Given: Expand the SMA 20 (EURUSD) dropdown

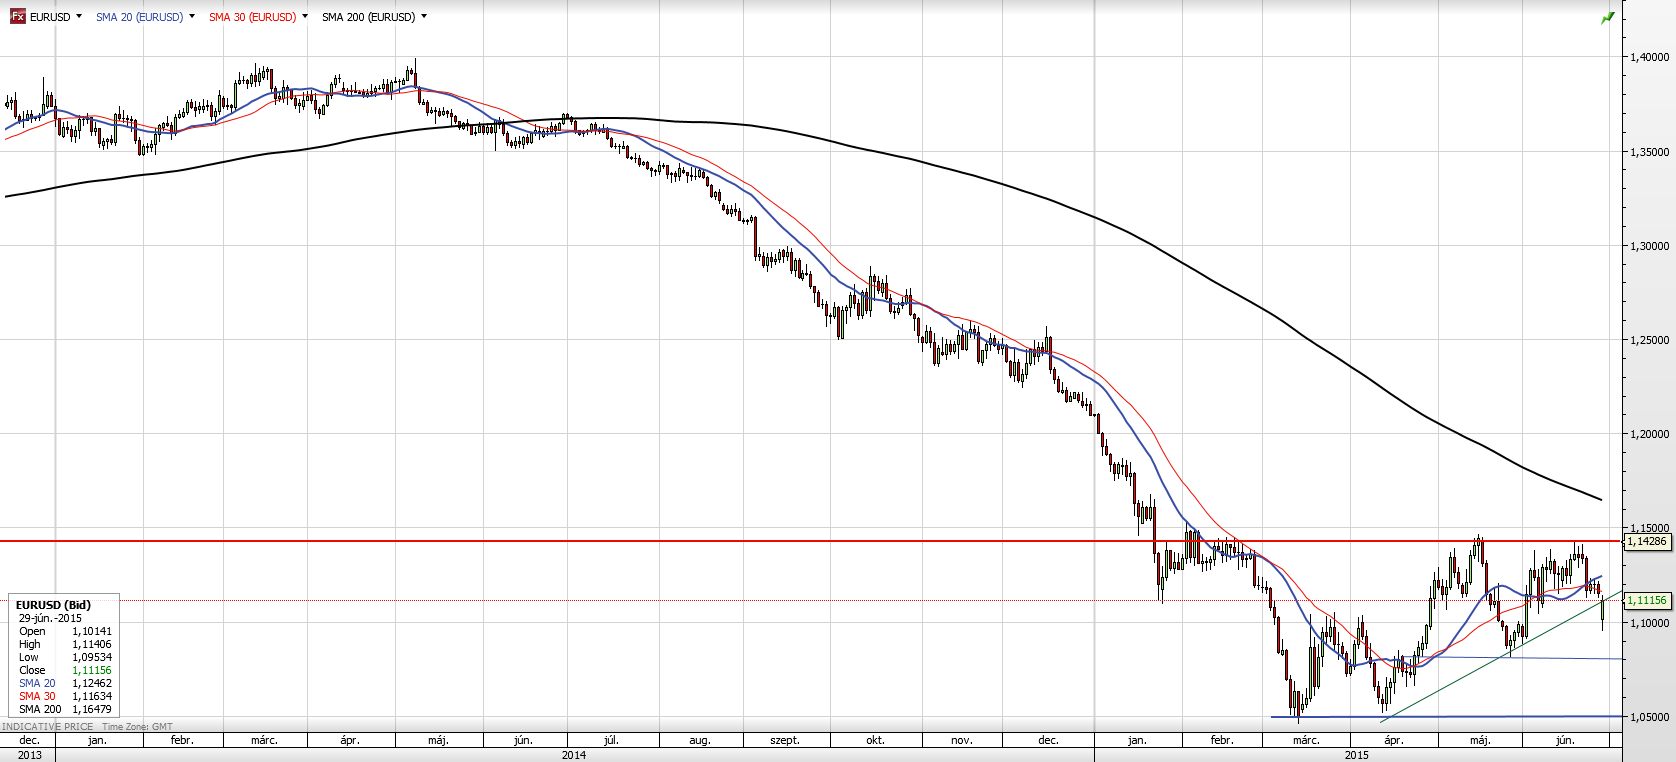Looking at the screenshot, I should coord(192,16).
